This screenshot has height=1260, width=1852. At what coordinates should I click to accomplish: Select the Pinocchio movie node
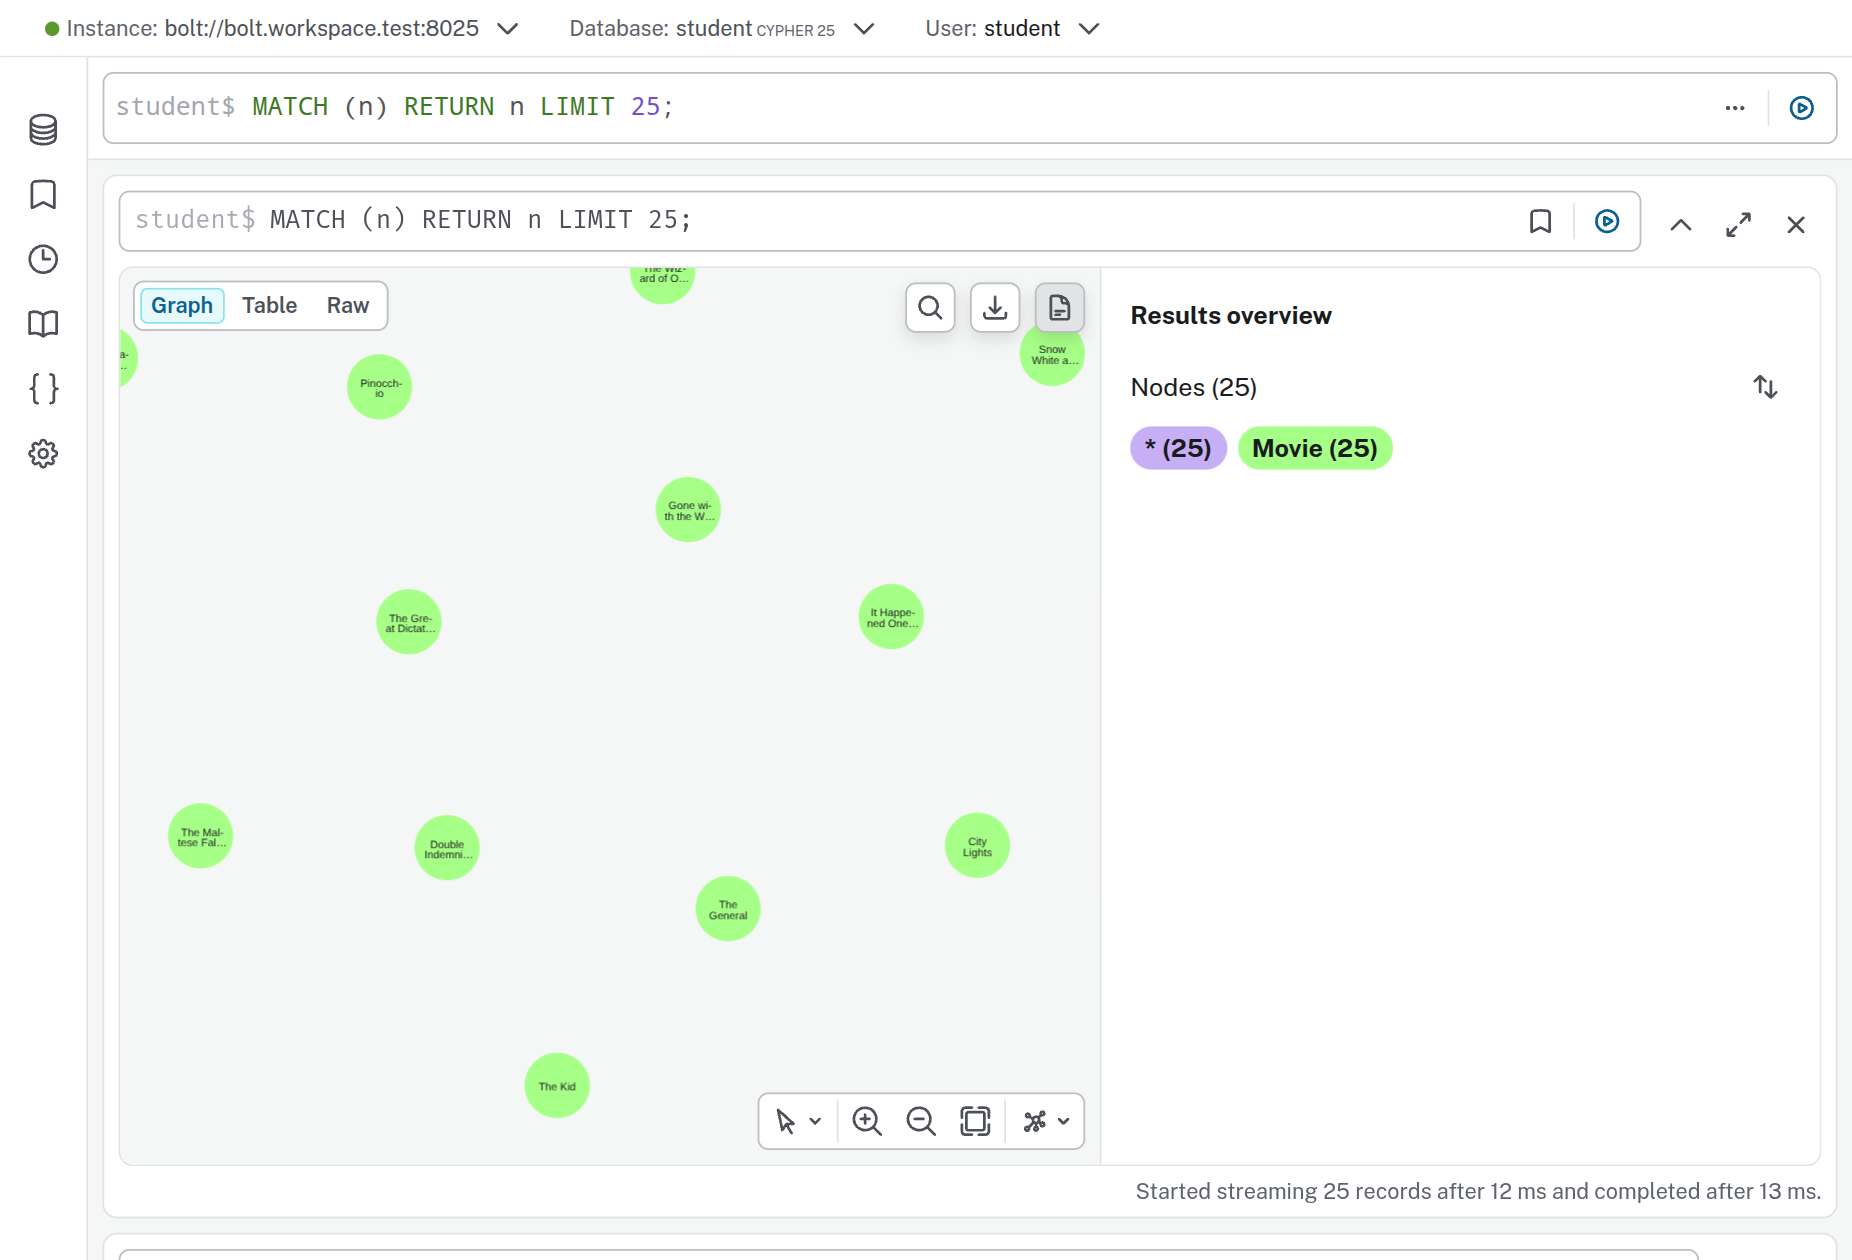[379, 387]
